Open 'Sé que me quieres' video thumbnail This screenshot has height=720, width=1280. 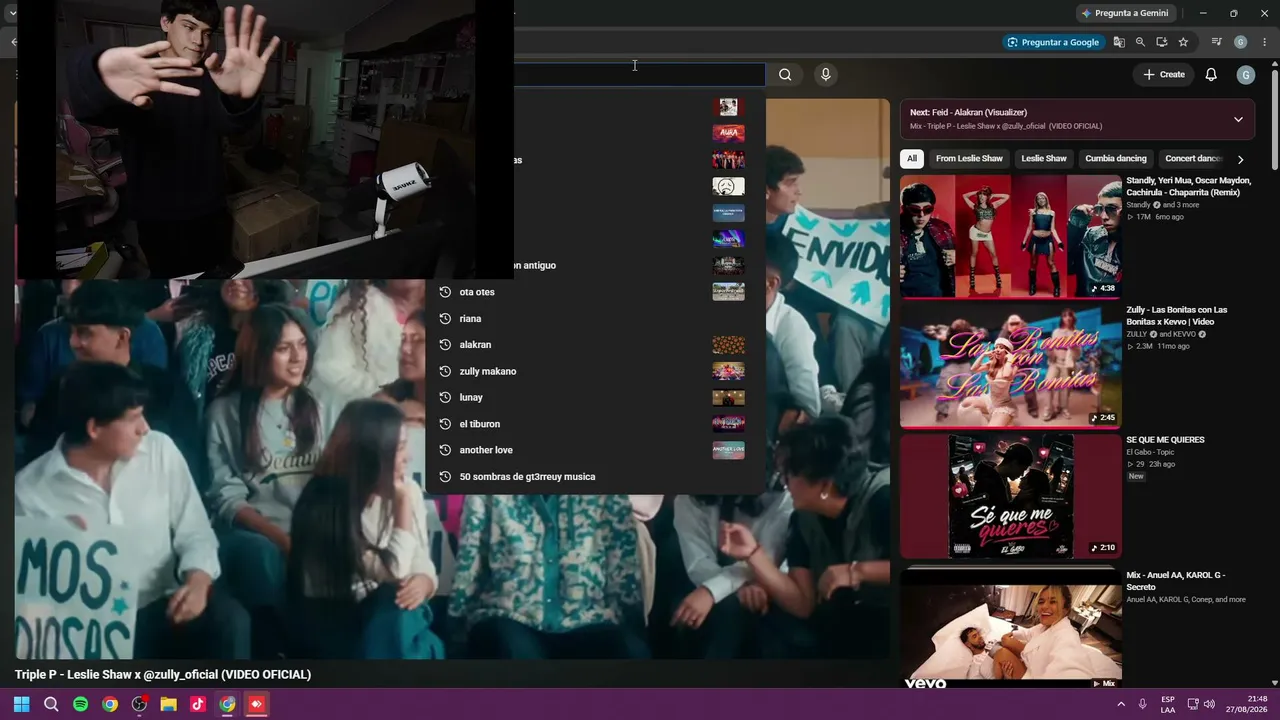1011,496
